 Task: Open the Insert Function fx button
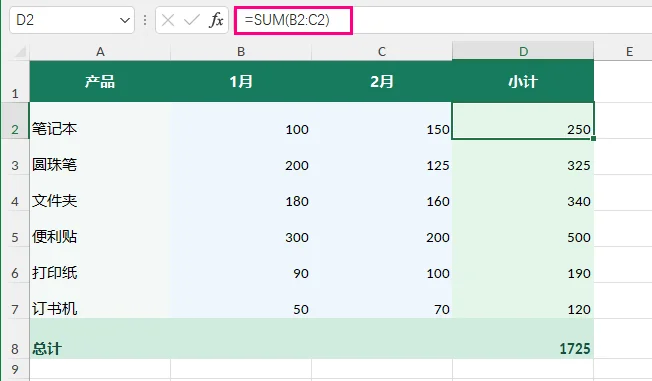point(216,20)
